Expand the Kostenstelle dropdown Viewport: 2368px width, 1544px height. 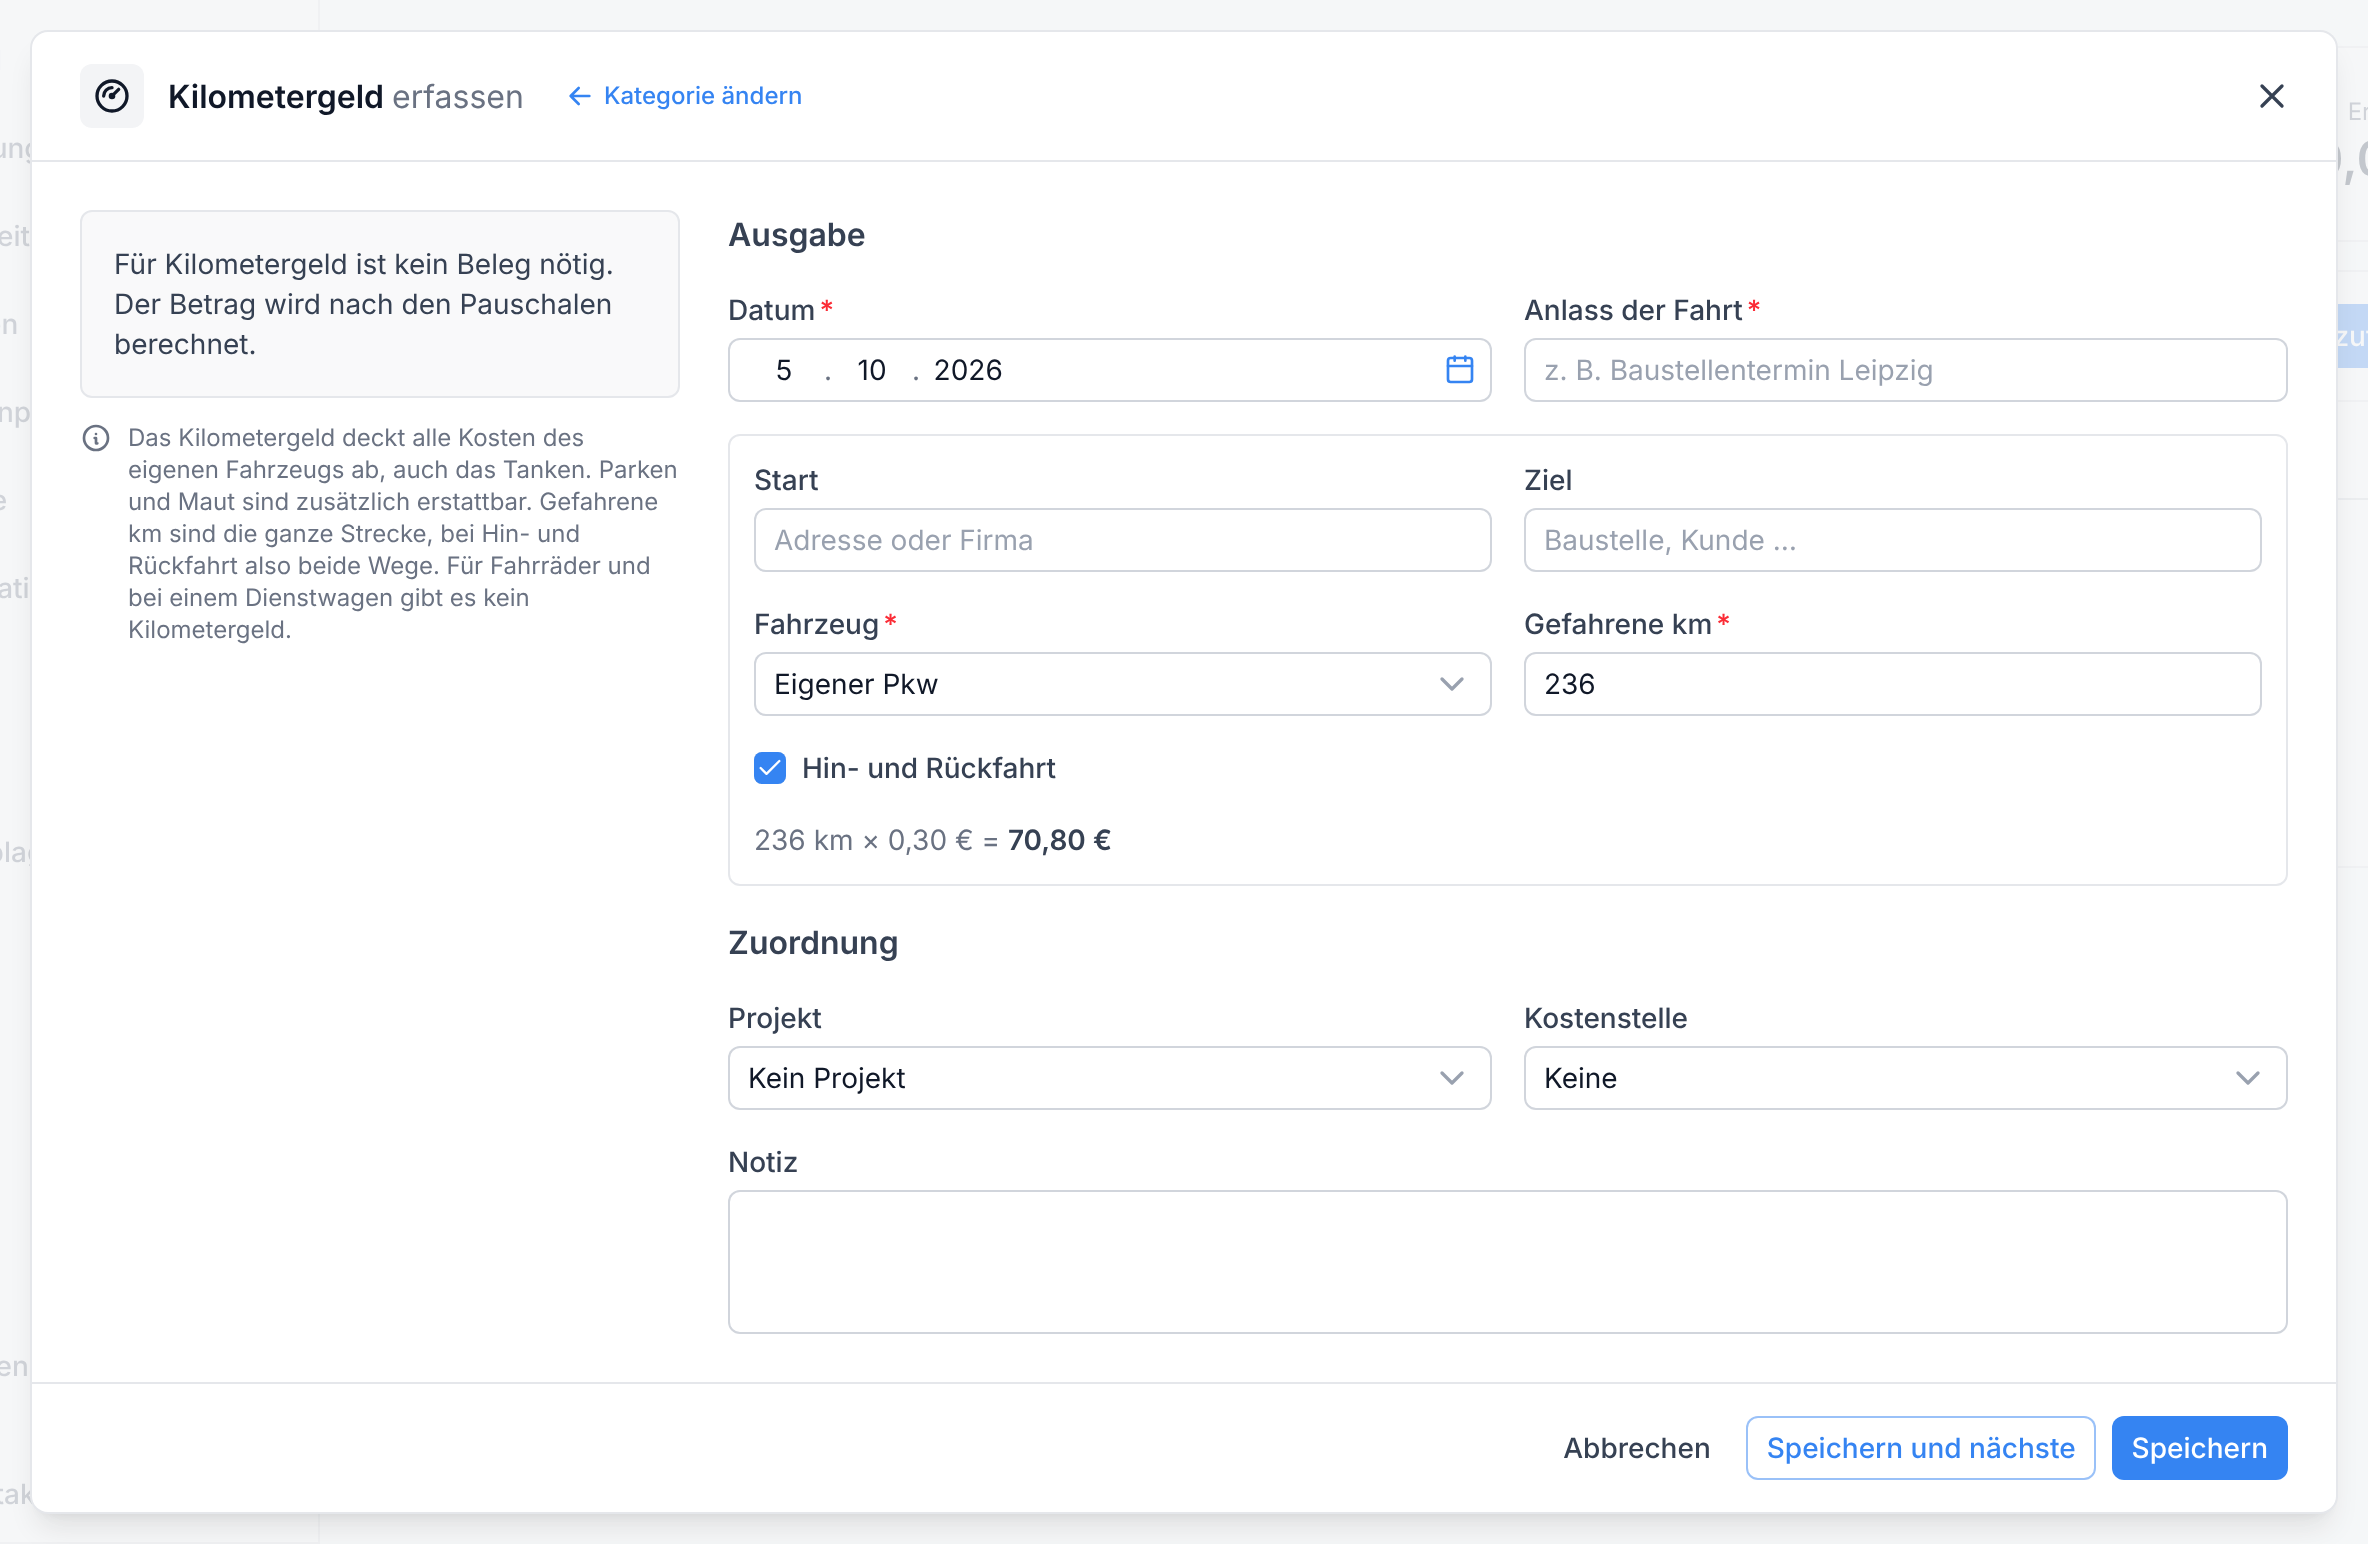coord(1905,1078)
